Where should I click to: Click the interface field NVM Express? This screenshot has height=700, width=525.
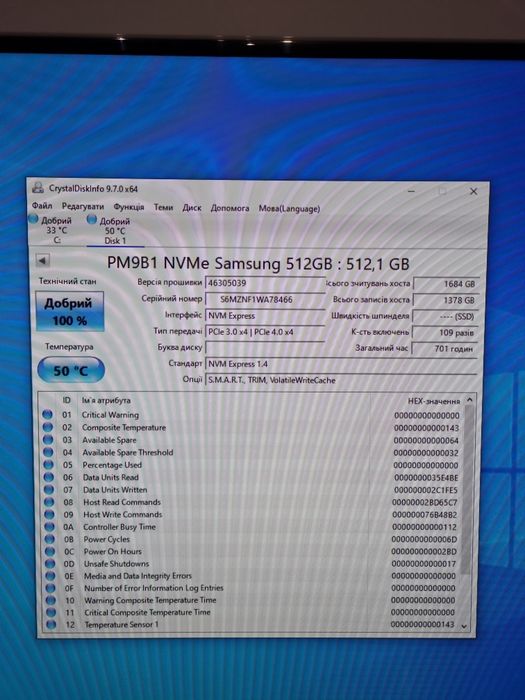[265, 316]
